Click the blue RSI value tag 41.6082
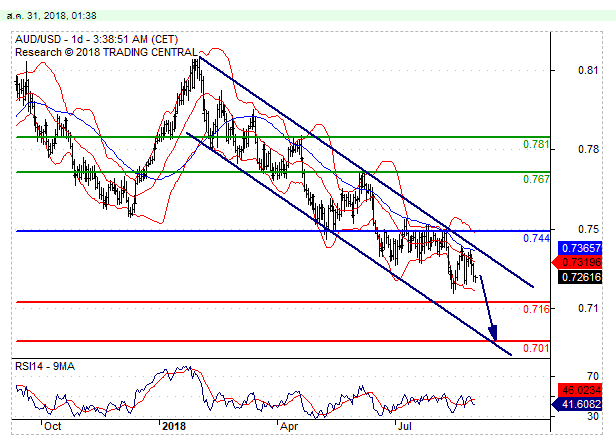 (578, 404)
